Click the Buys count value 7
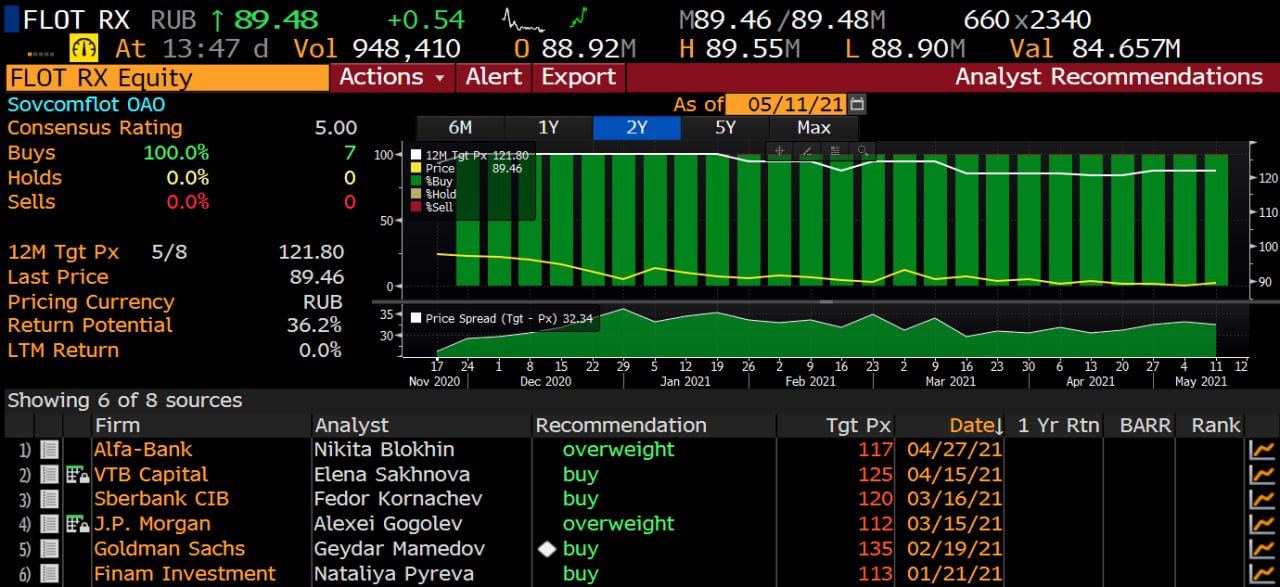1280x587 pixels. [349, 153]
